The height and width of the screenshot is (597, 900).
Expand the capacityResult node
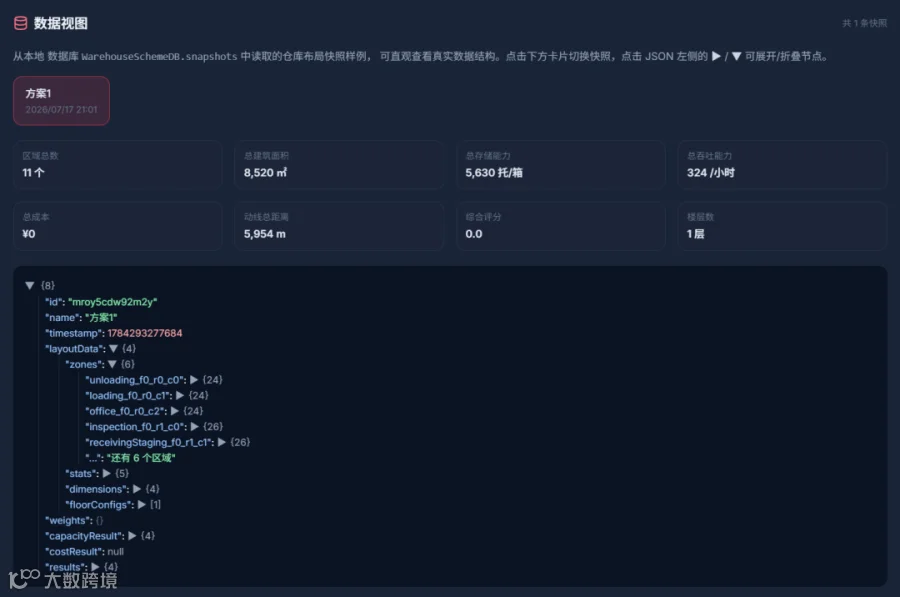(x=132, y=536)
